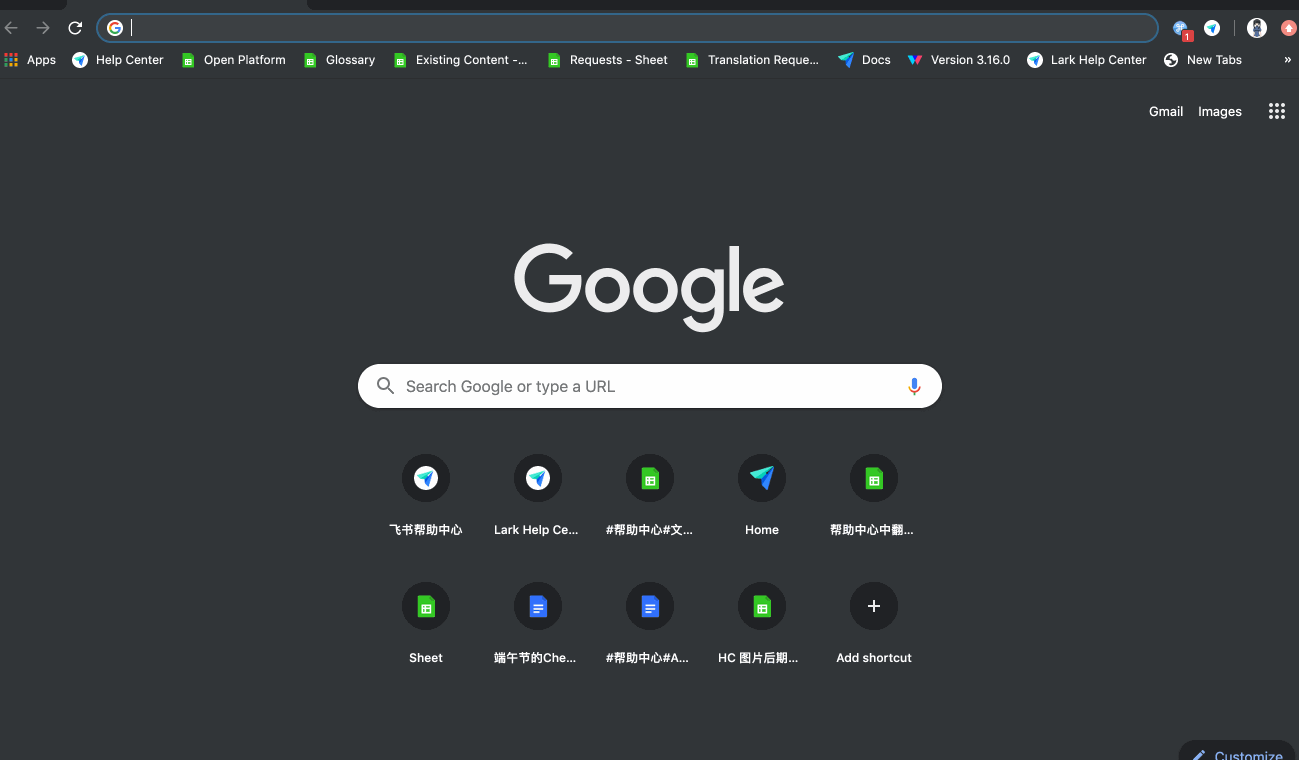Focus the browser address bar
The width and height of the screenshot is (1299, 760).
[x=640, y=28]
